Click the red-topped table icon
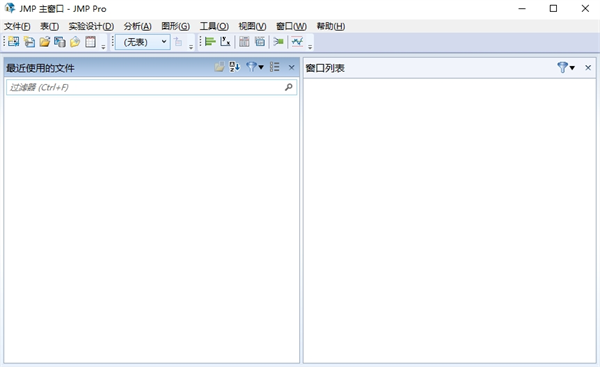Screen dimensions: 600x367 (x=91, y=41)
